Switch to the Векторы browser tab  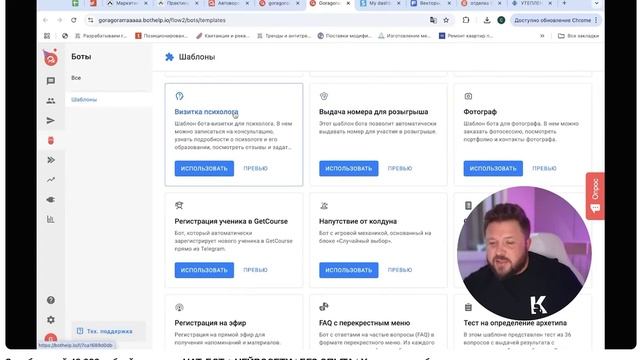pos(430,3)
